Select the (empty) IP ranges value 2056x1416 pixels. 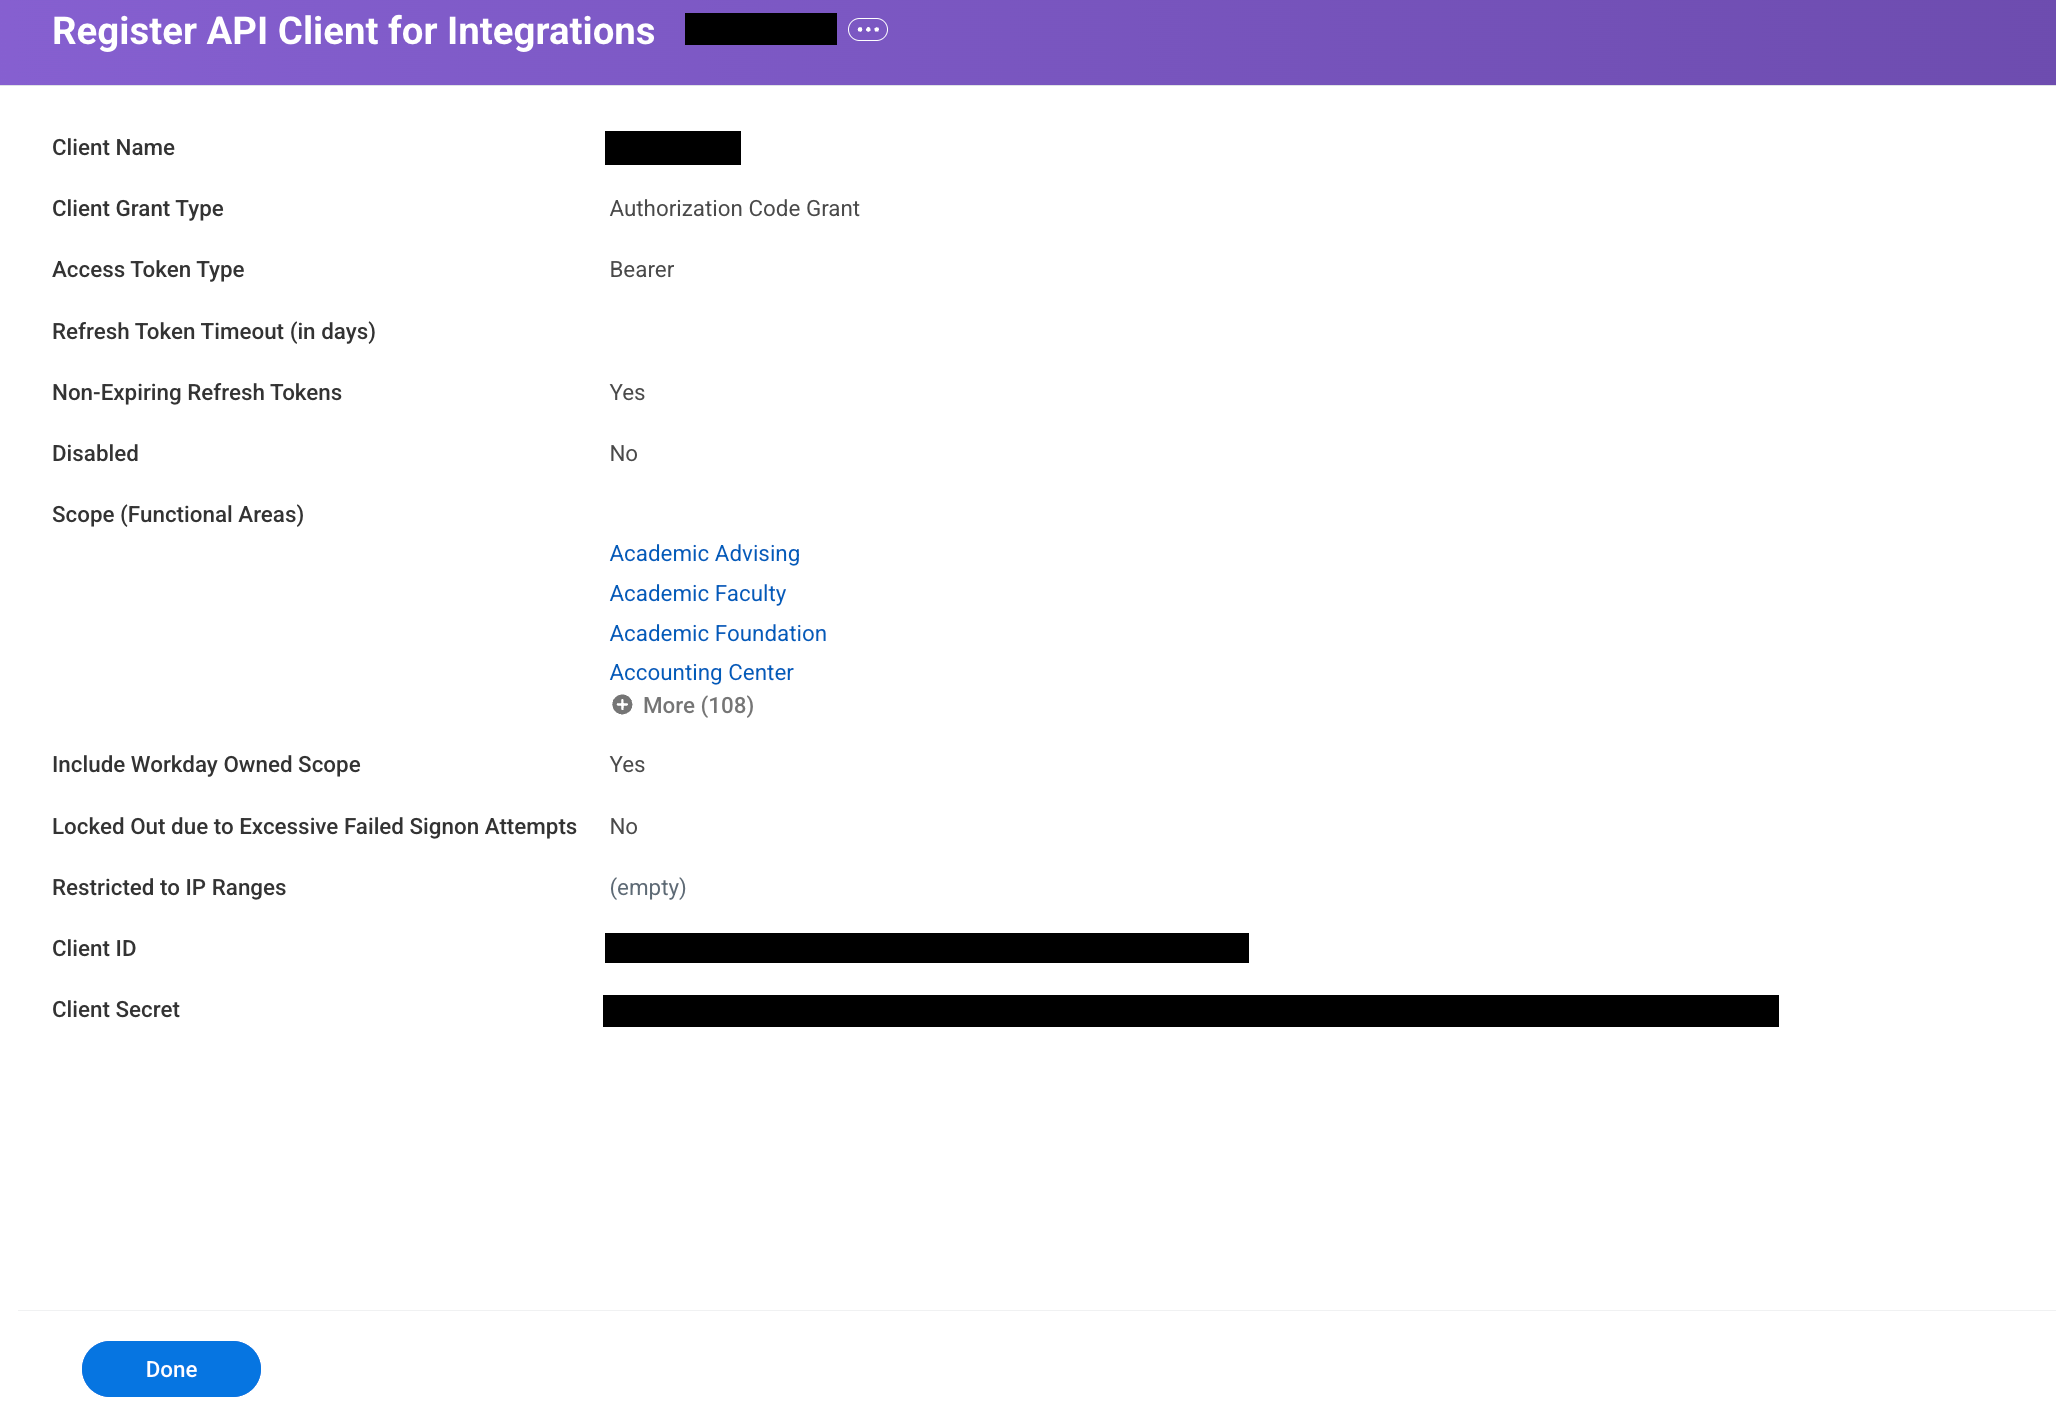tap(647, 887)
